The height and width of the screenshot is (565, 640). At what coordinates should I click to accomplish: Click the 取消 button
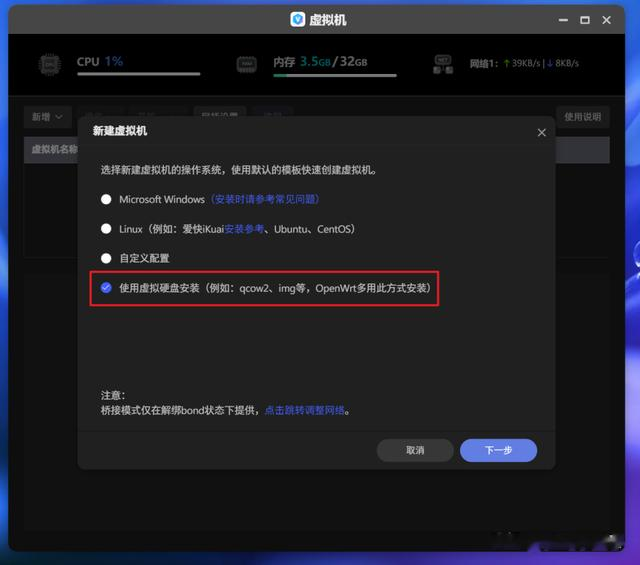[415, 450]
